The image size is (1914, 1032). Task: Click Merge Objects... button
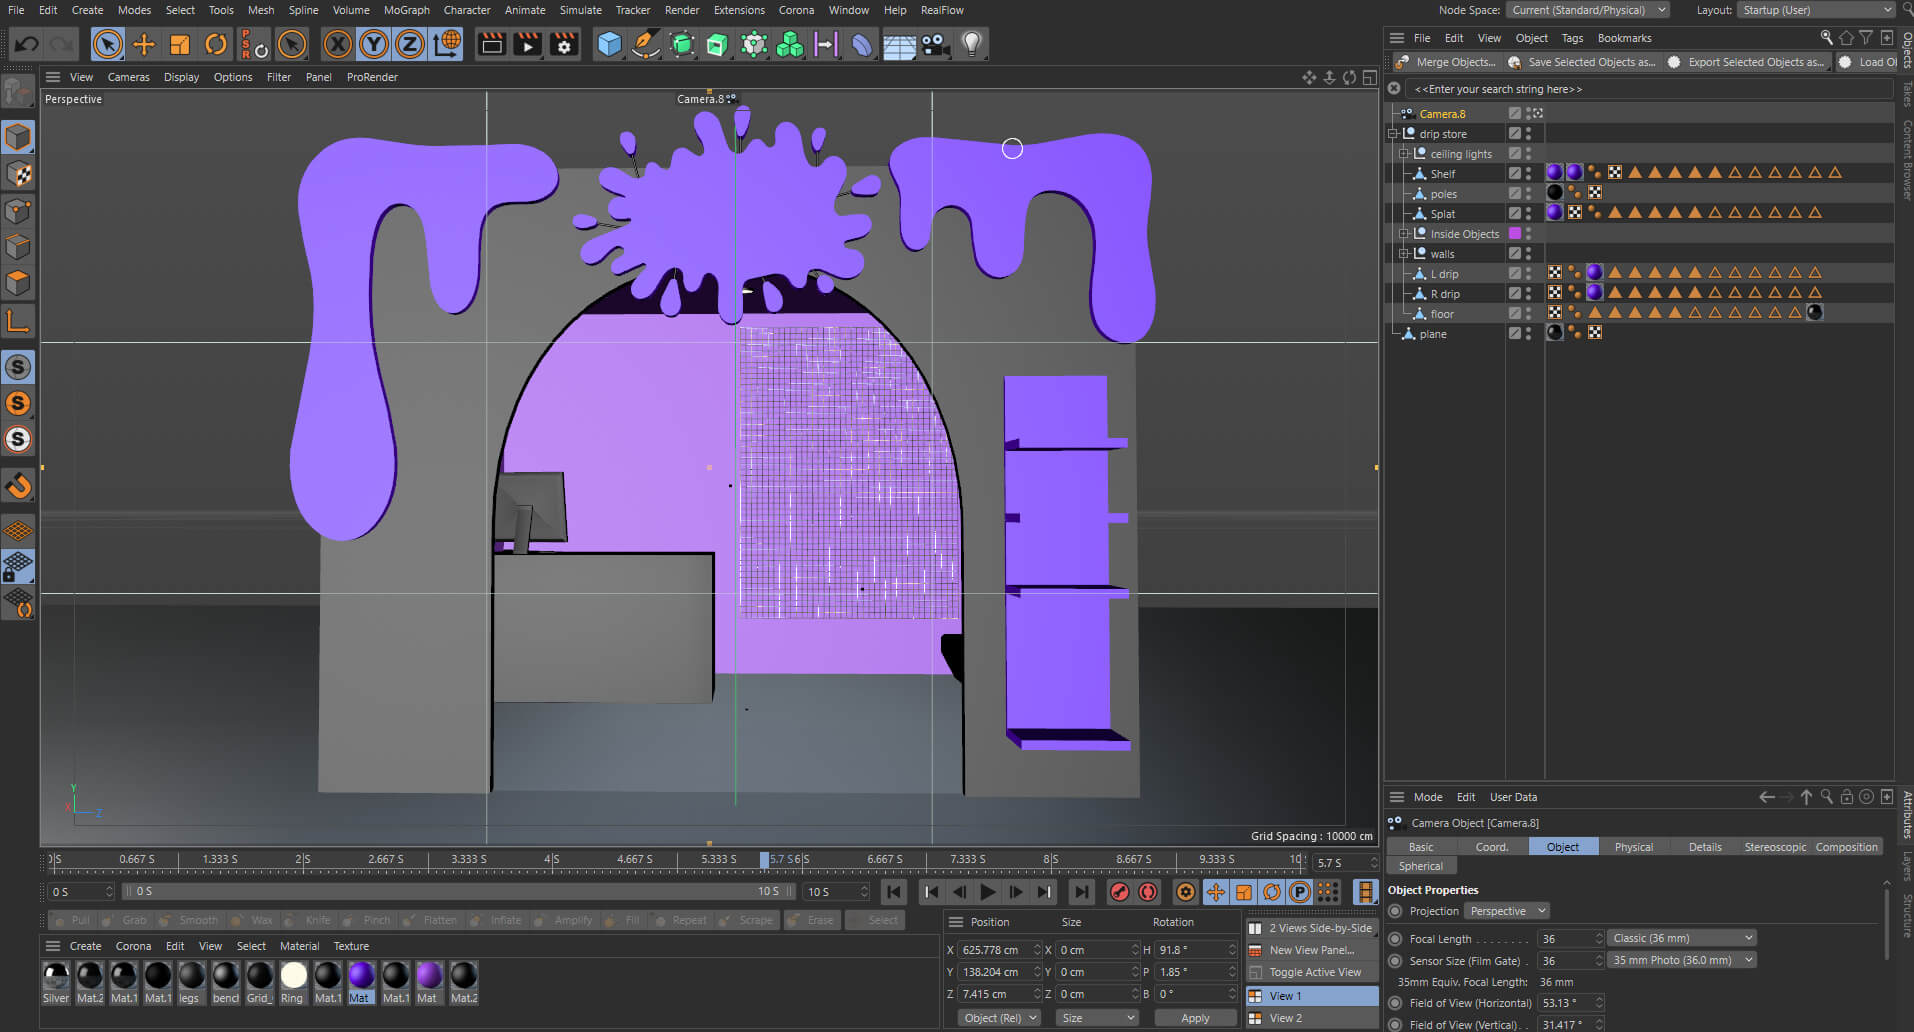pyautogui.click(x=1446, y=62)
